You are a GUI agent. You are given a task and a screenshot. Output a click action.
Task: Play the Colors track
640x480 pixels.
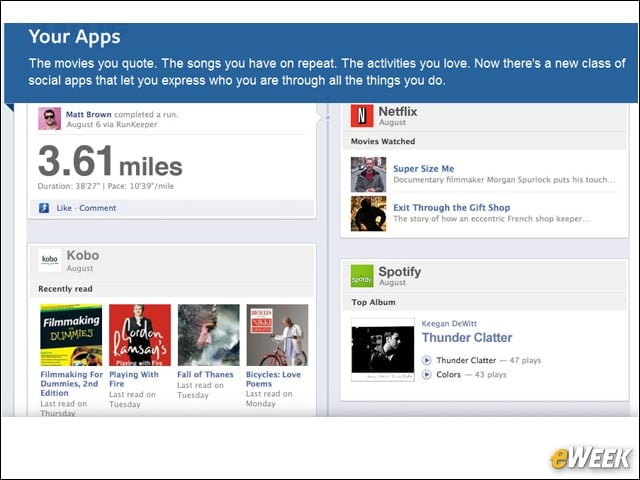tap(427, 374)
